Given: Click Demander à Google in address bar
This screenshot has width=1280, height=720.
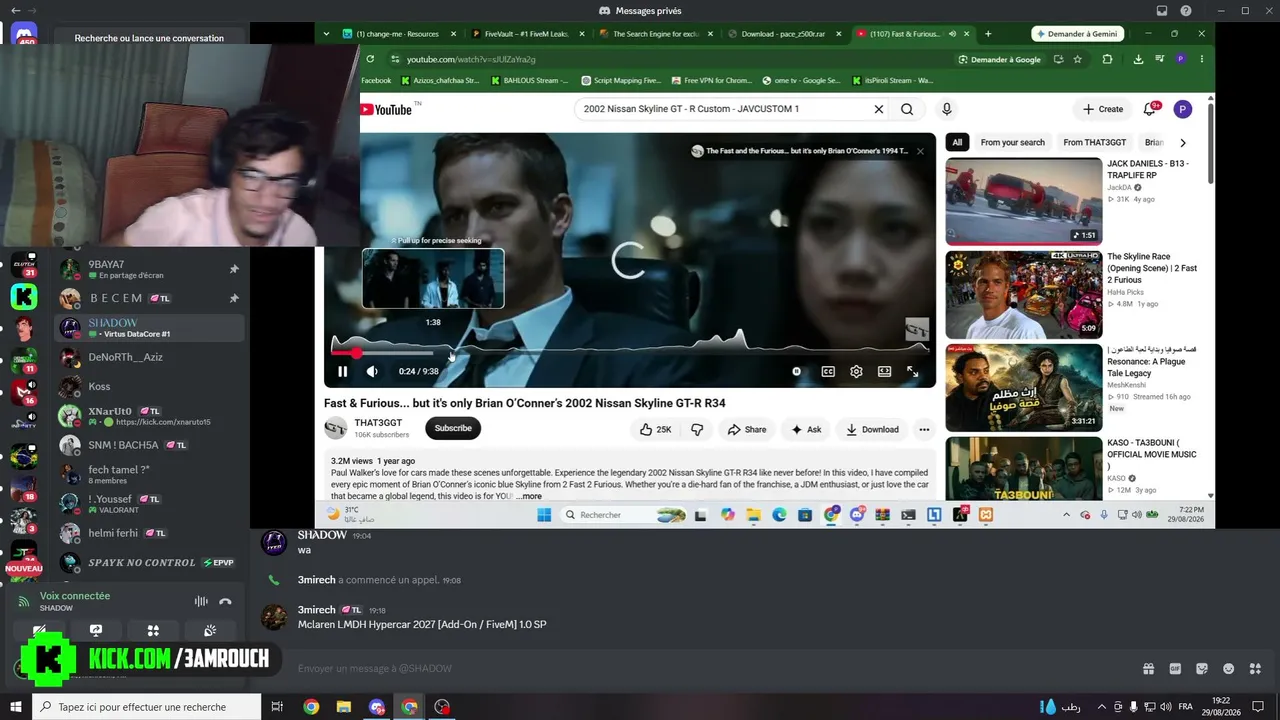Looking at the screenshot, I should pos(999,59).
